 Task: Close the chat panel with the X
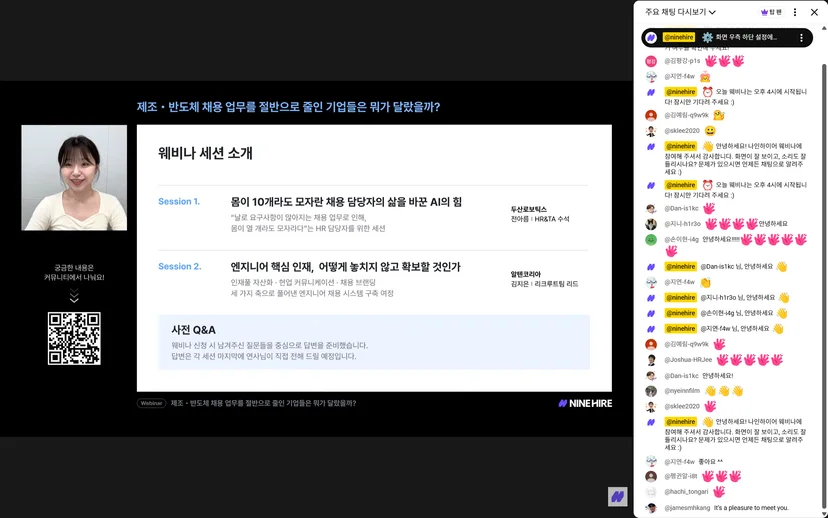point(814,12)
